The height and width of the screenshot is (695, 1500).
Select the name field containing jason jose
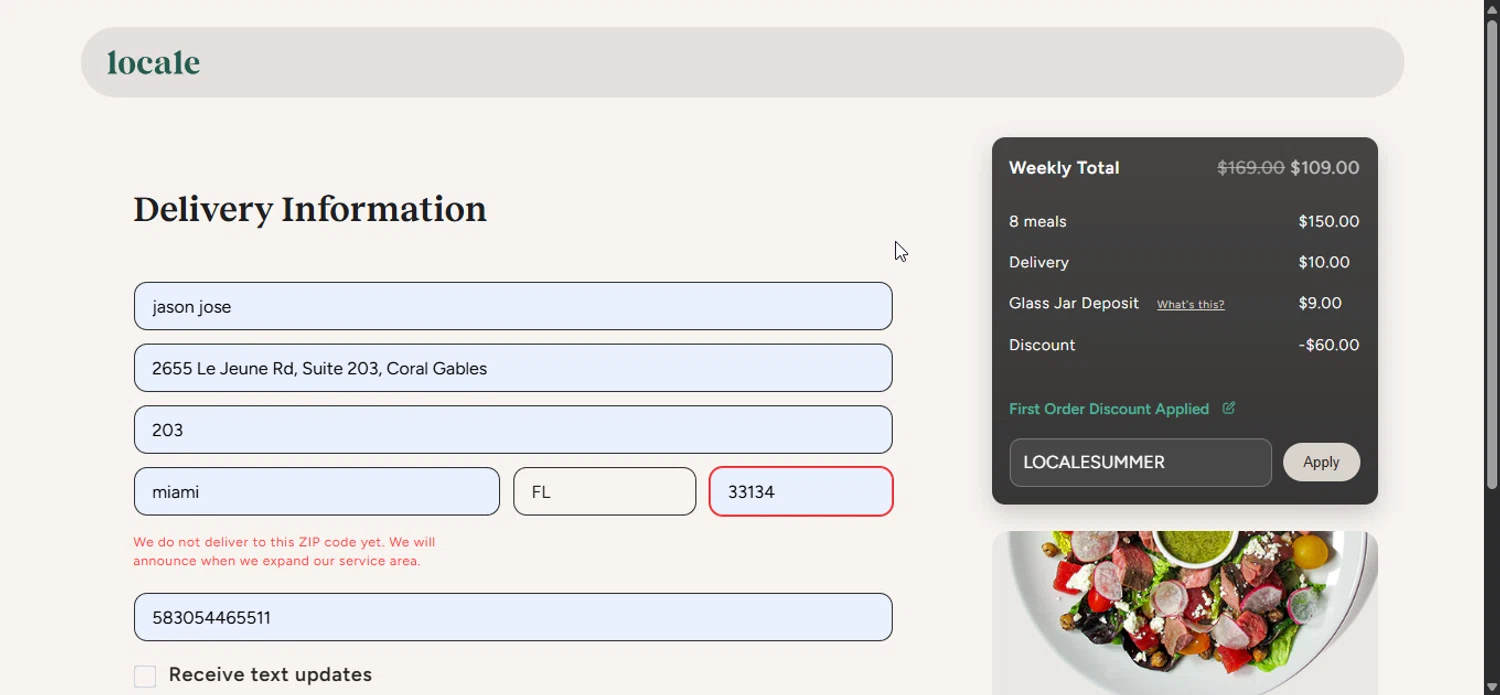513,306
